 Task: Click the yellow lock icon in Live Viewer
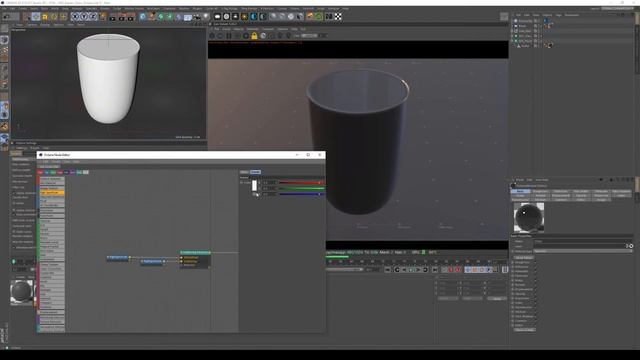click(254, 36)
